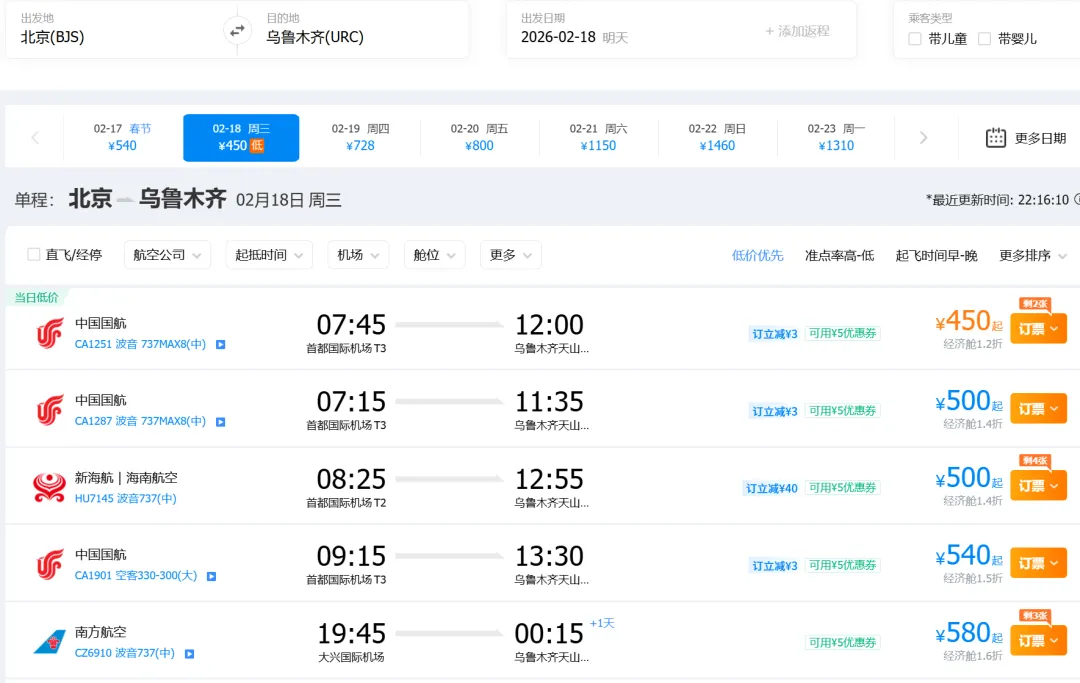Open video icon next to CA1901
Viewport: 1080px width, 683px height.
(211, 576)
